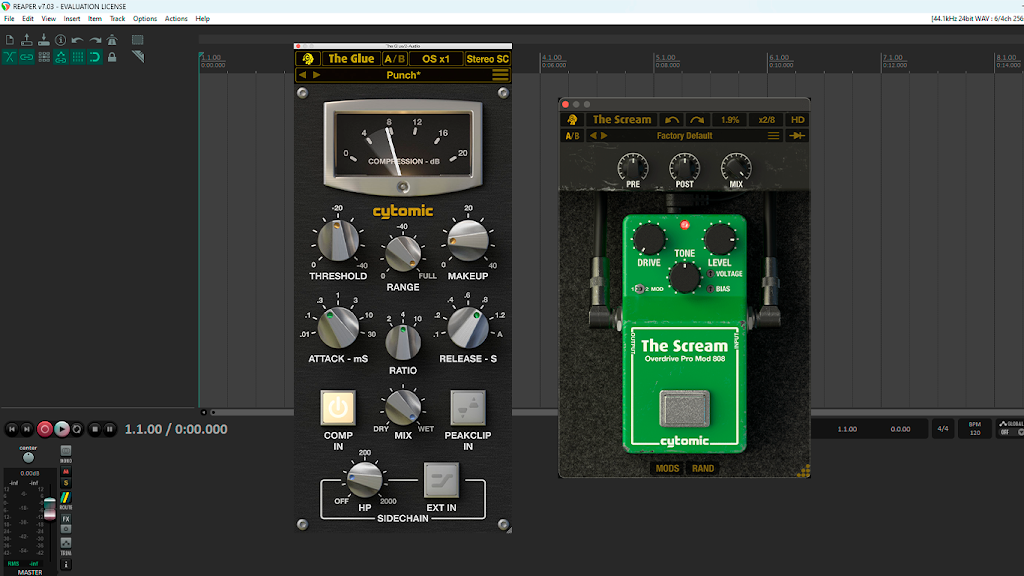Viewport: 1024px width, 576px height.
Task: Open the Edit menu
Action: click(x=27, y=19)
